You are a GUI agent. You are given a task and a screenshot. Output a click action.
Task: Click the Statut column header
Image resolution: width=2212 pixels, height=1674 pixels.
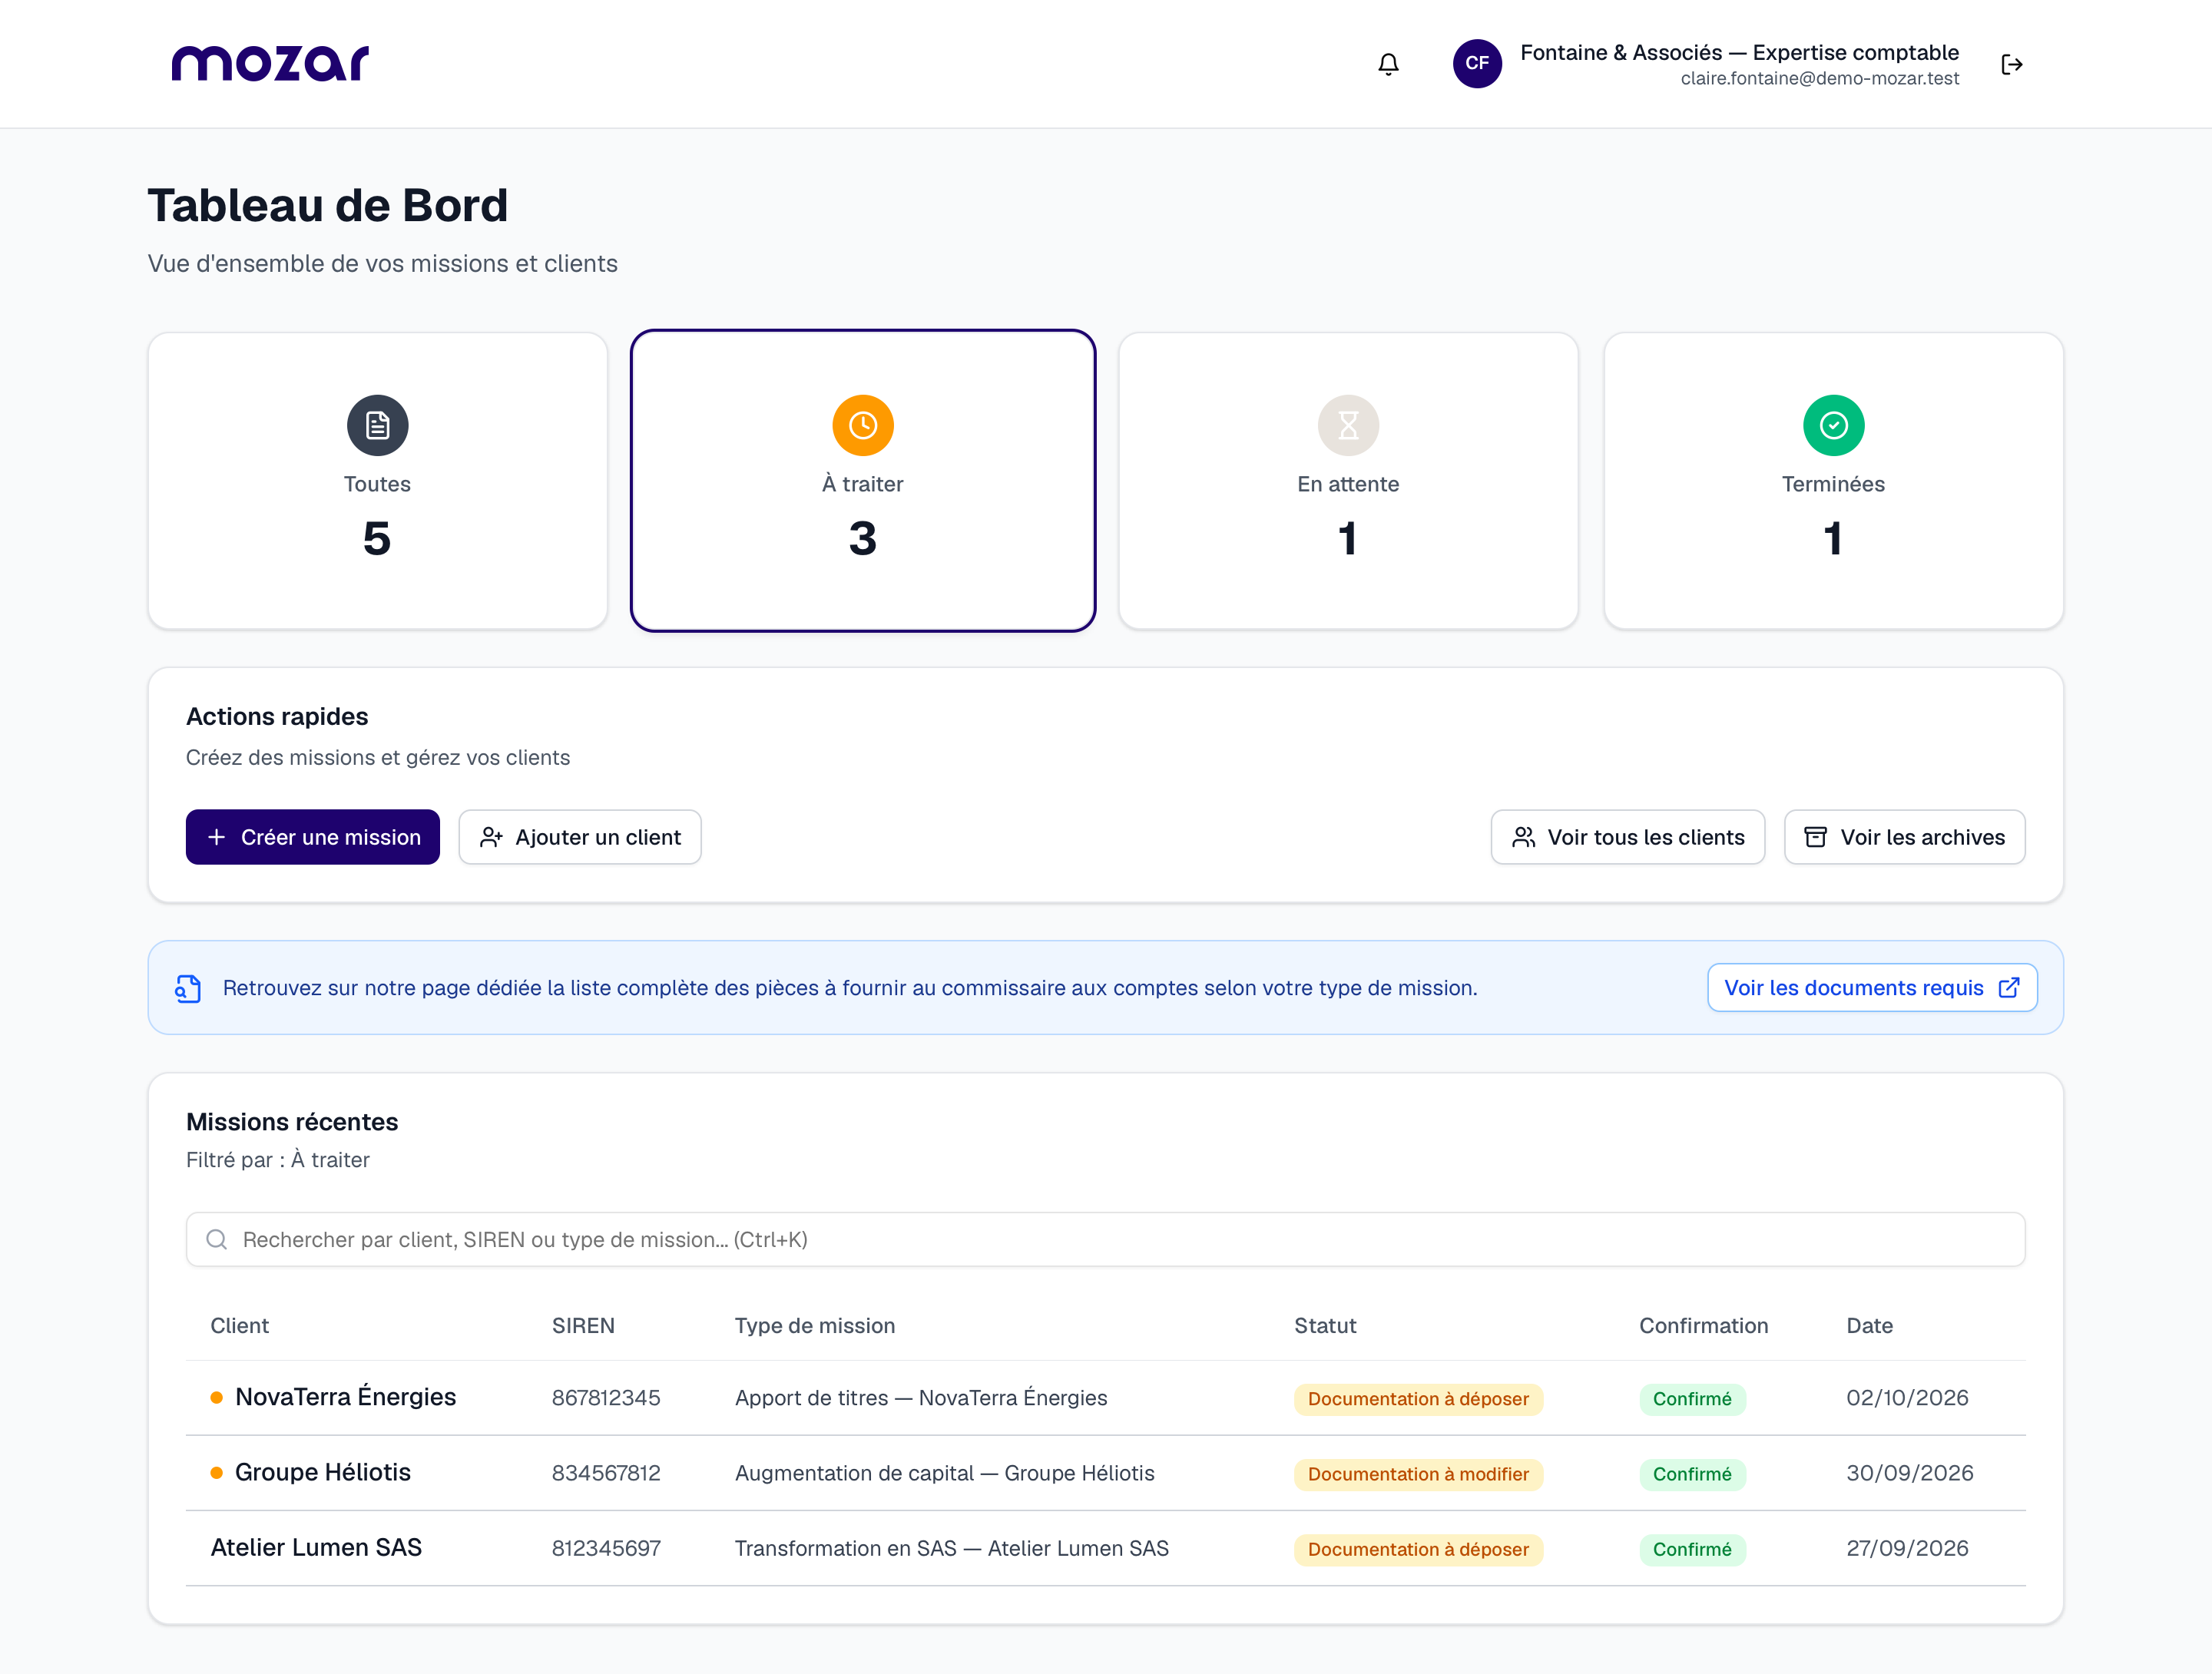click(1325, 1326)
